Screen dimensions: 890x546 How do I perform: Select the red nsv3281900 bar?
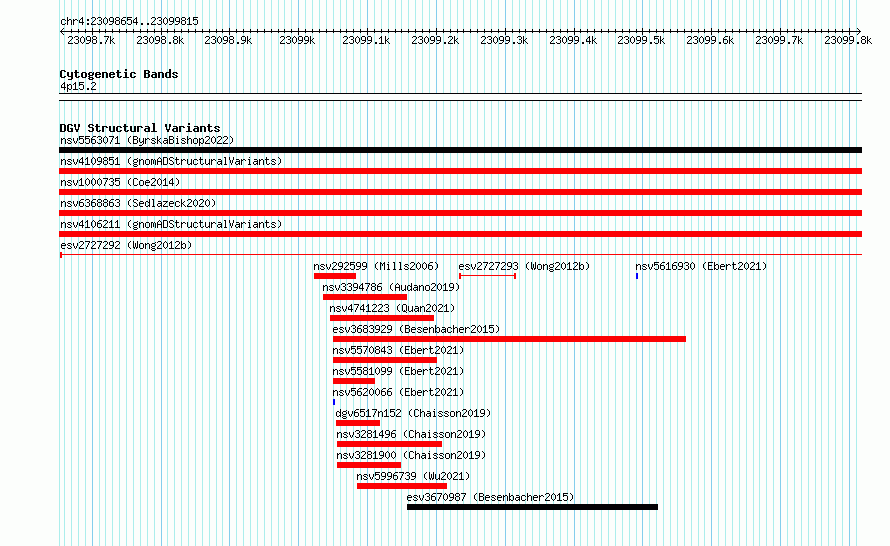coord(369,465)
